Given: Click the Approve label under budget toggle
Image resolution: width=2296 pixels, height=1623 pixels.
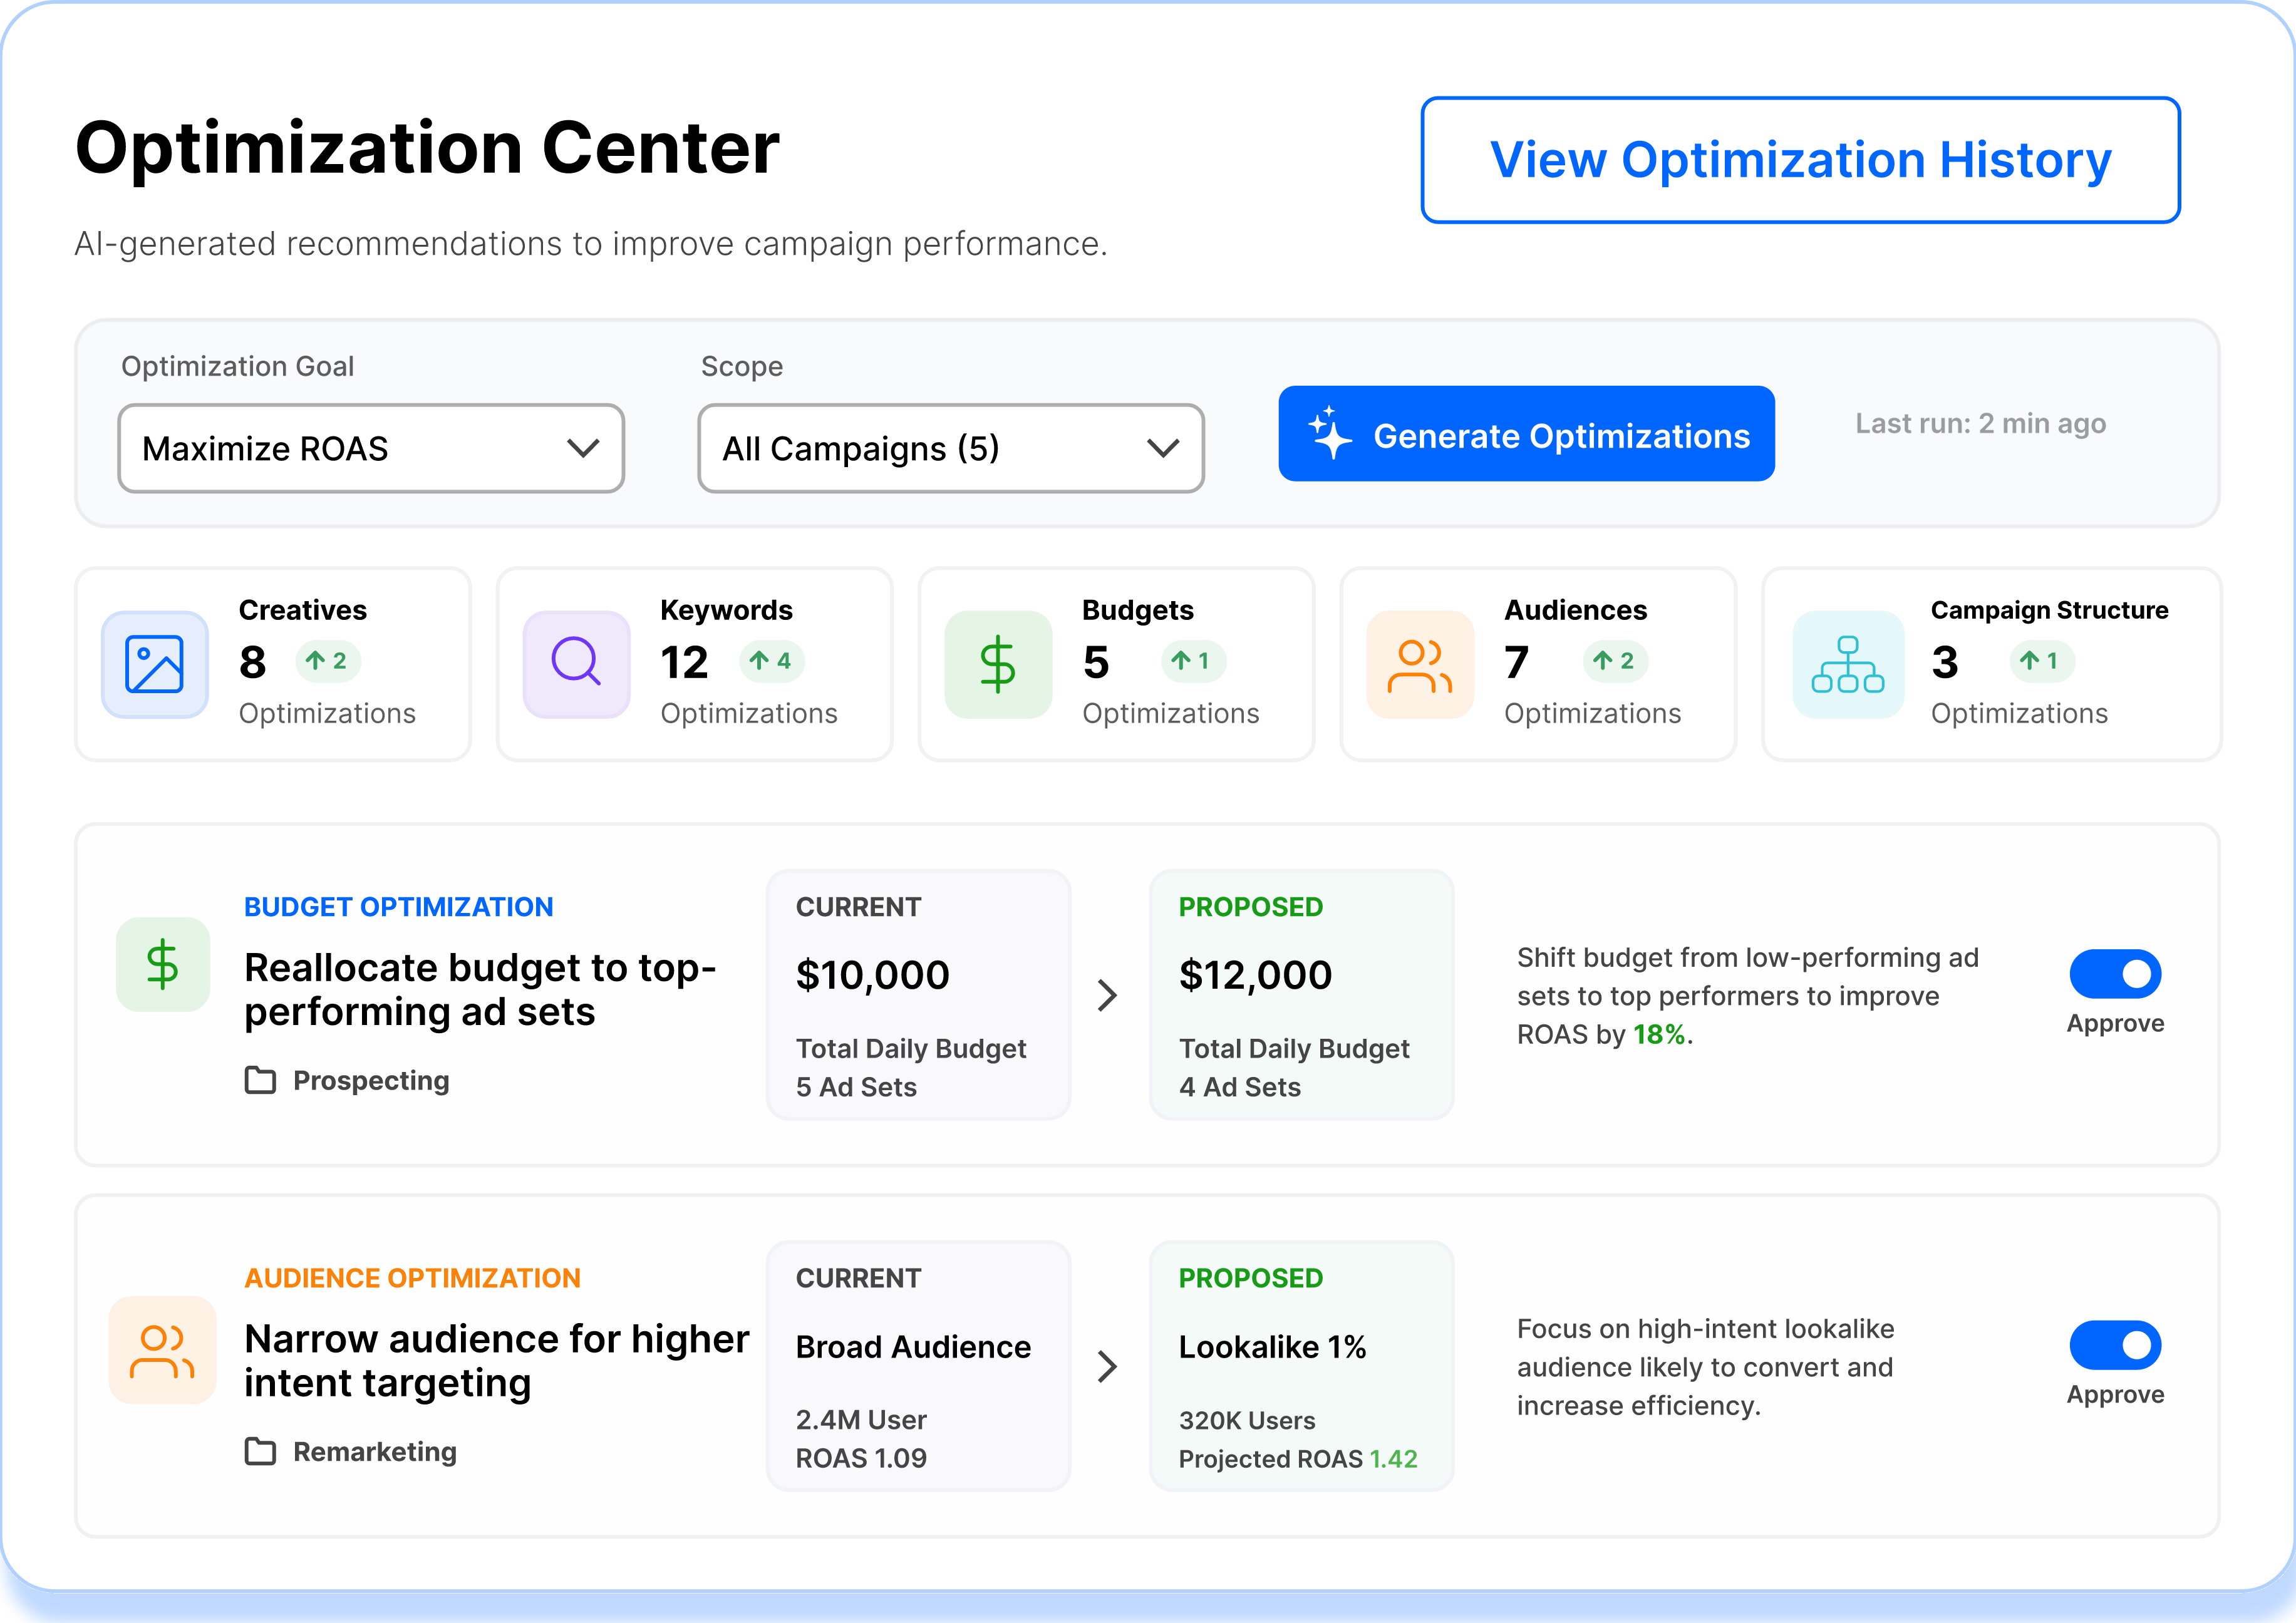Looking at the screenshot, I should click(x=2115, y=1024).
